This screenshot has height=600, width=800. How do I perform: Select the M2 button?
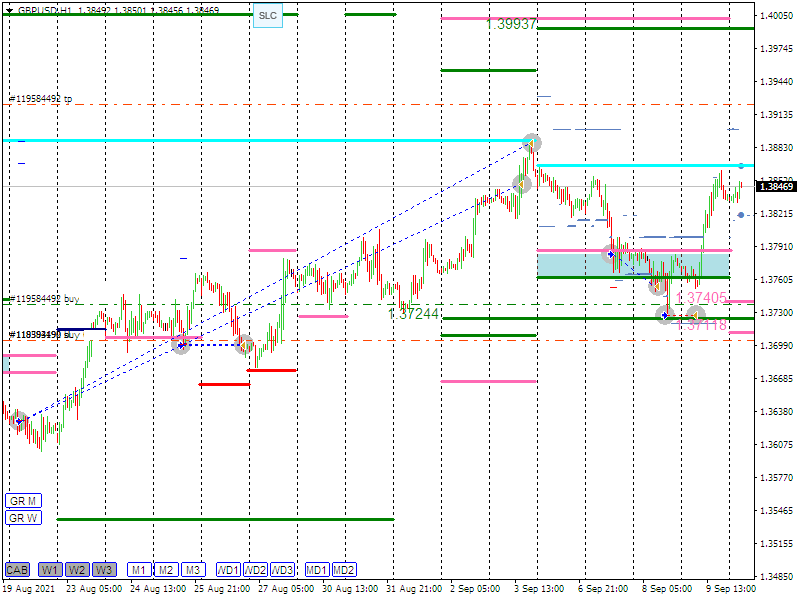point(165,570)
